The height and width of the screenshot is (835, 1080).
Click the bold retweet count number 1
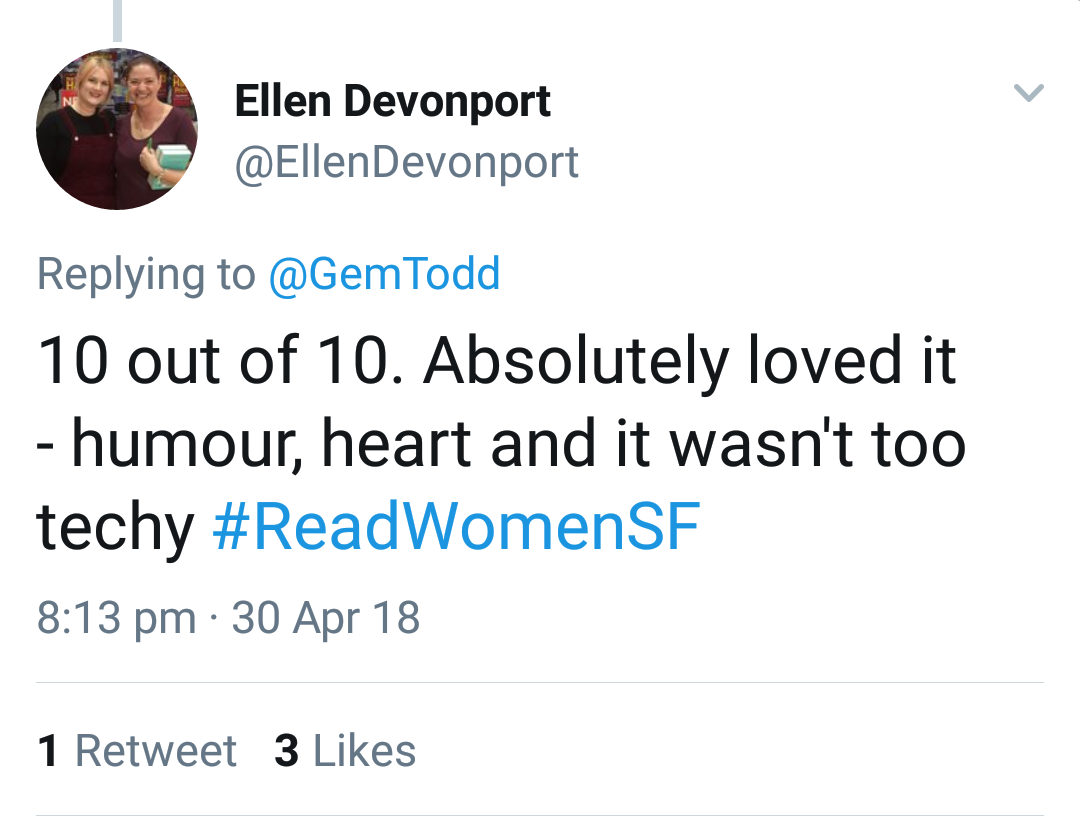tap(47, 751)
